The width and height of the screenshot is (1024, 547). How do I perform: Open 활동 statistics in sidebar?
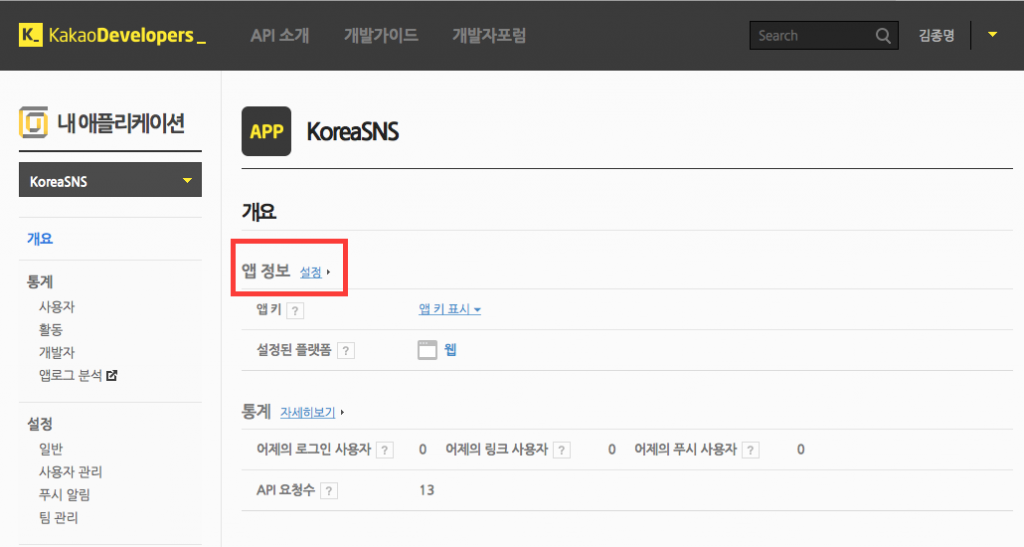(x=51, y=330)
